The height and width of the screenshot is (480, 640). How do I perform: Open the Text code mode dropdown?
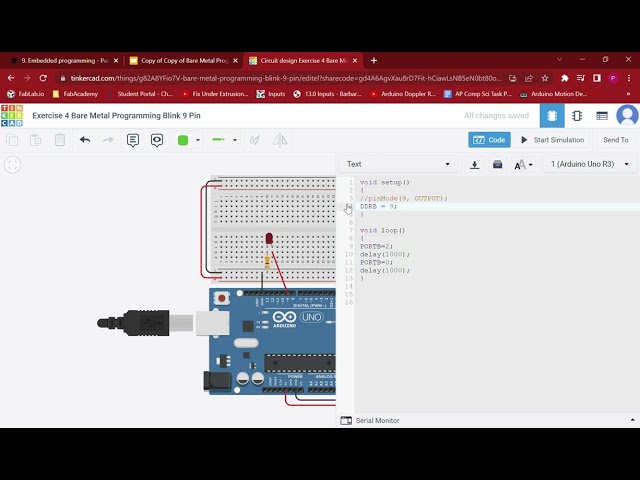coord(398,164)
